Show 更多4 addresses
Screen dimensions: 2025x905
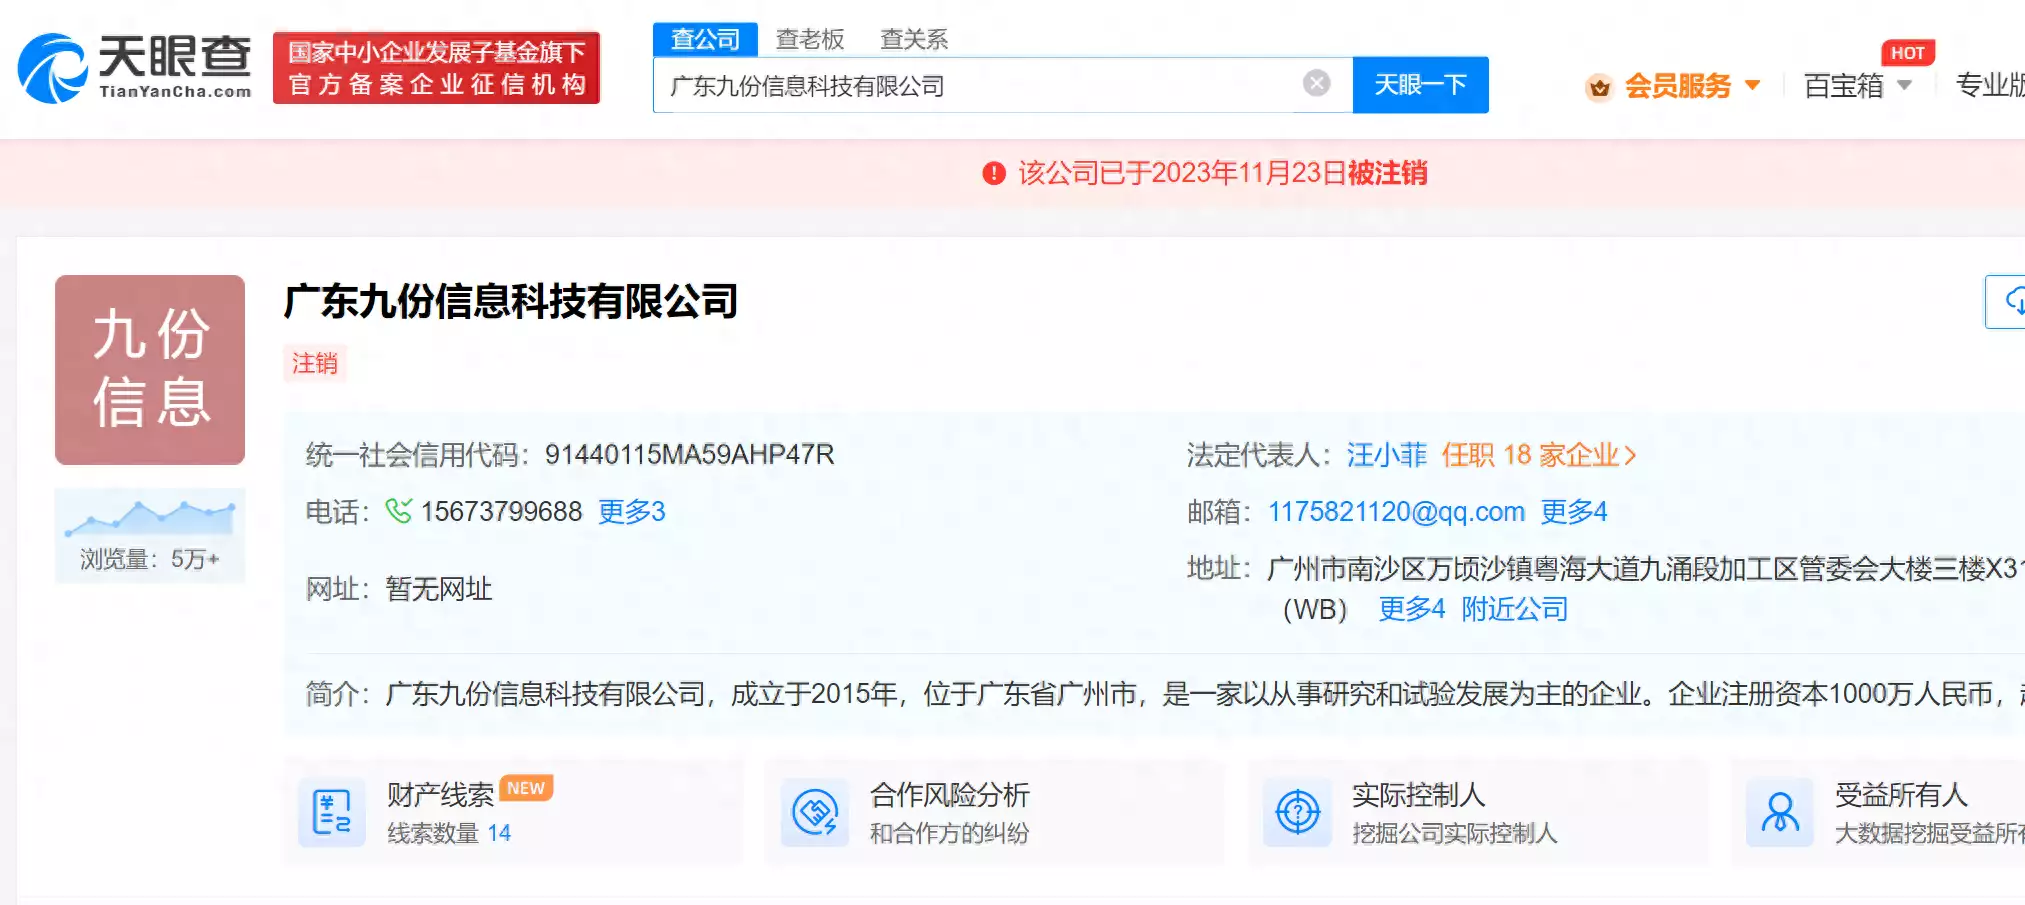coord(1412,608)
